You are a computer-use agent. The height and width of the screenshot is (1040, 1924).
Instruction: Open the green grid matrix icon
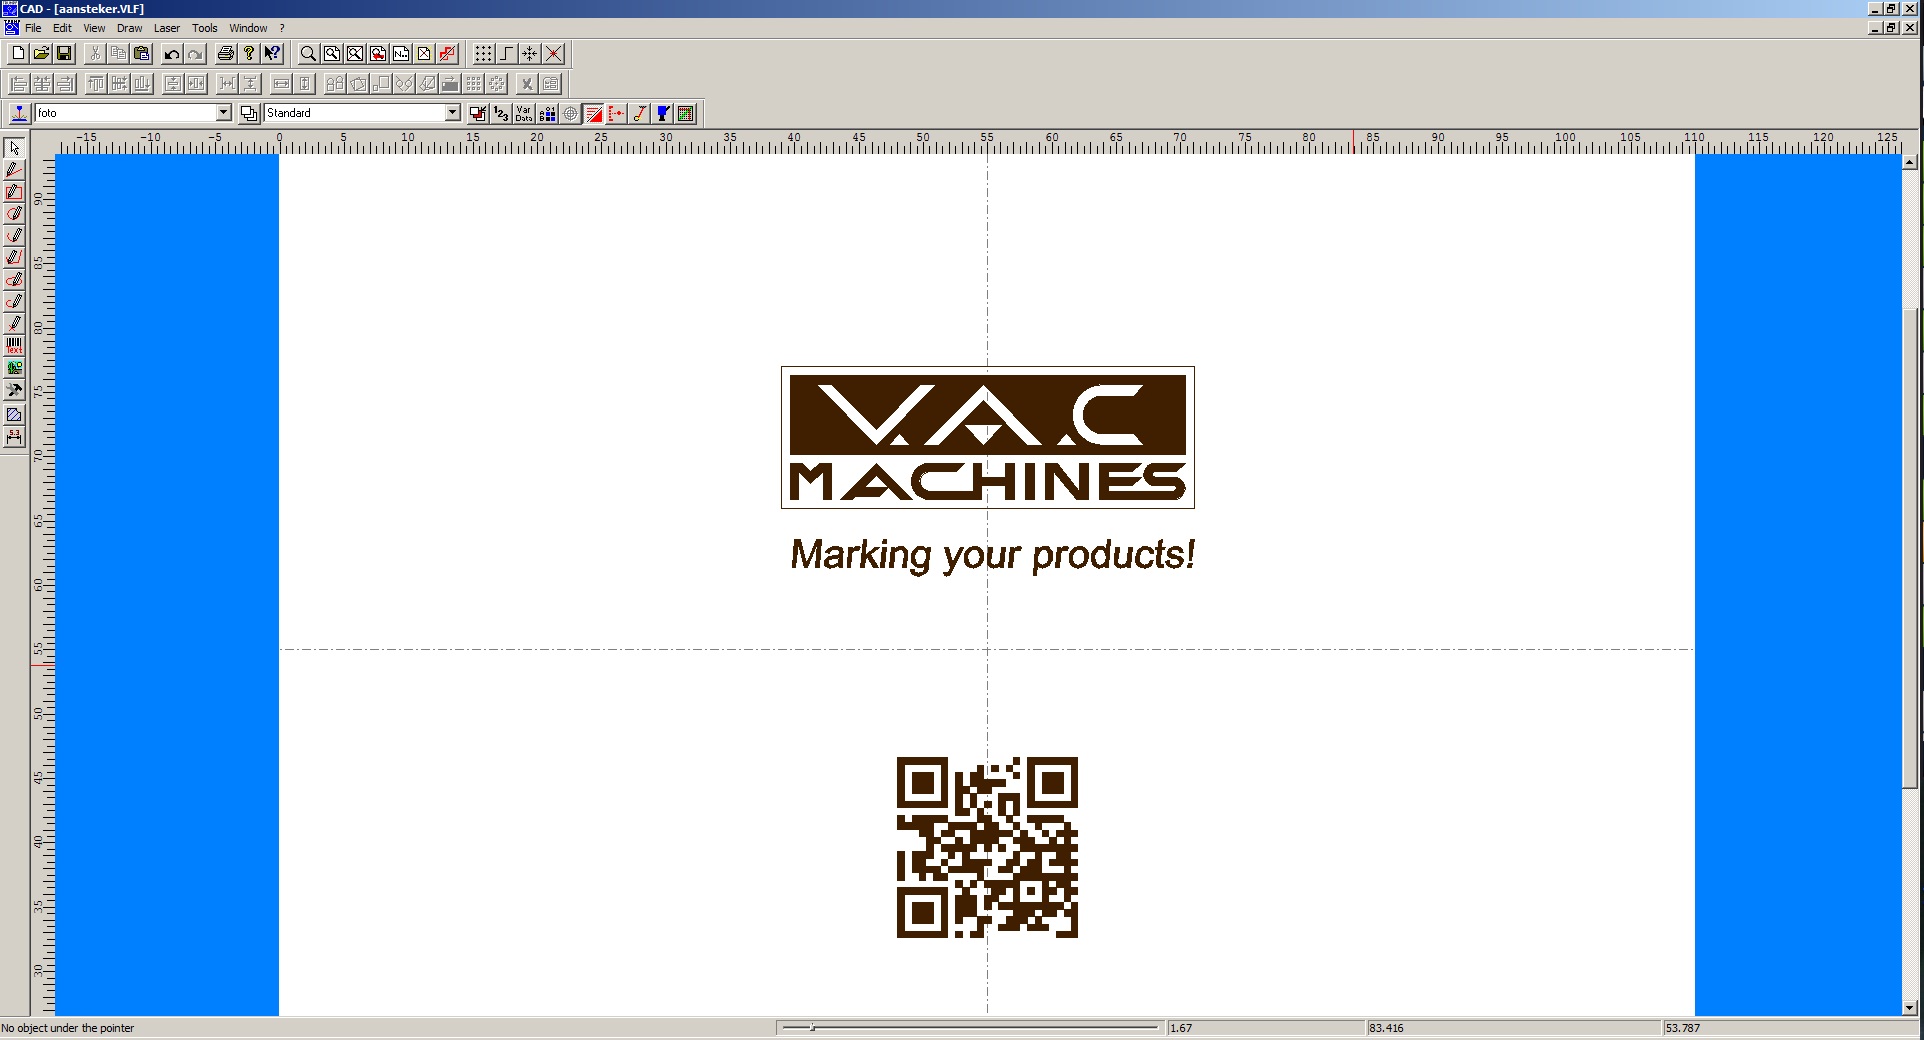[x=685, y=113]
